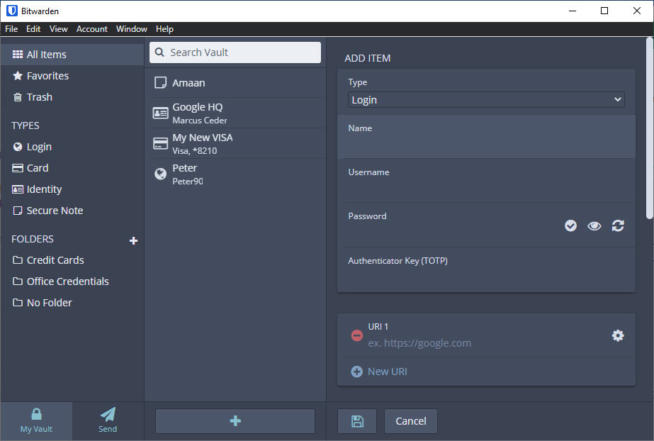Switch to My Vault tab

click(x=36, y=421)
